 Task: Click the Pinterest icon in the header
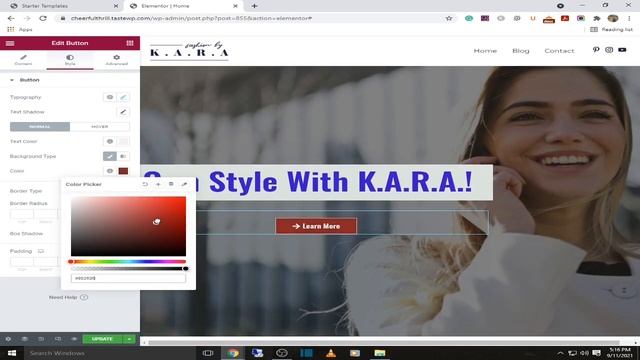coord(596,50)
